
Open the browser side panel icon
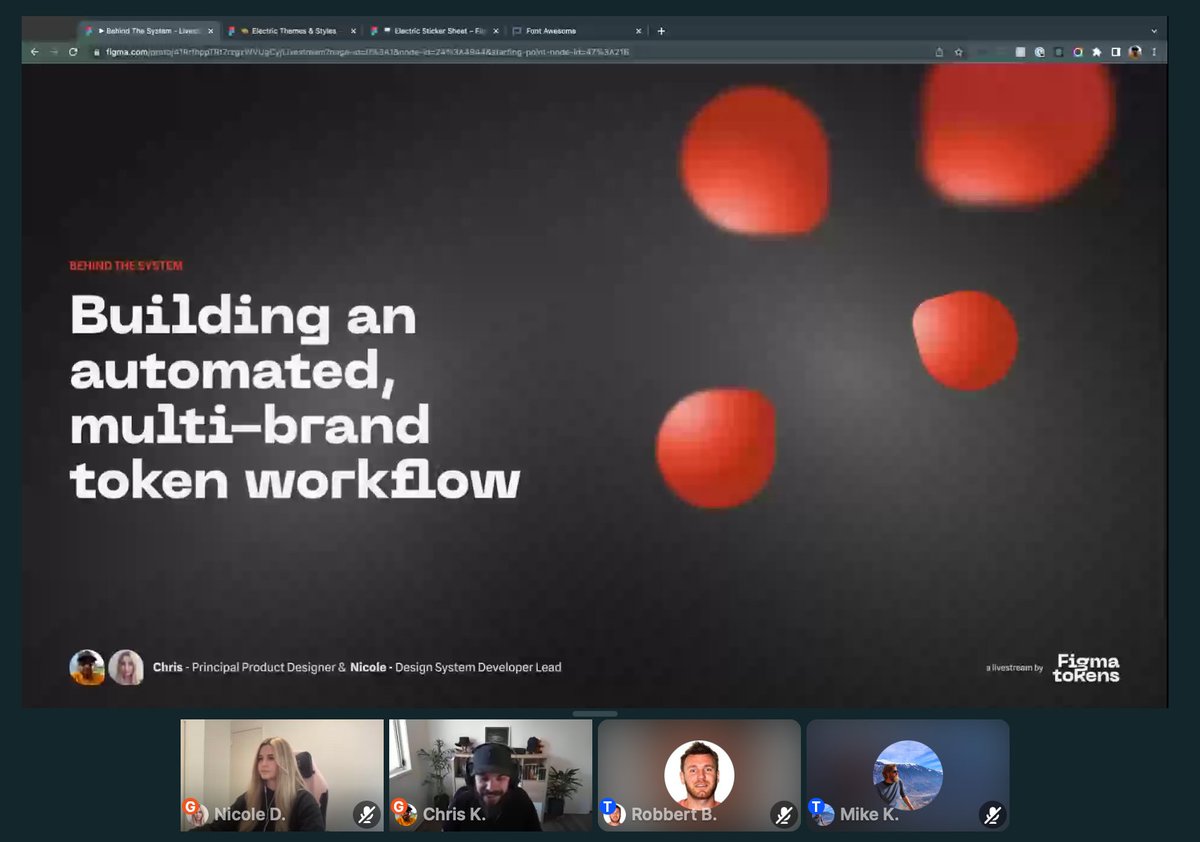point(1116,52)
